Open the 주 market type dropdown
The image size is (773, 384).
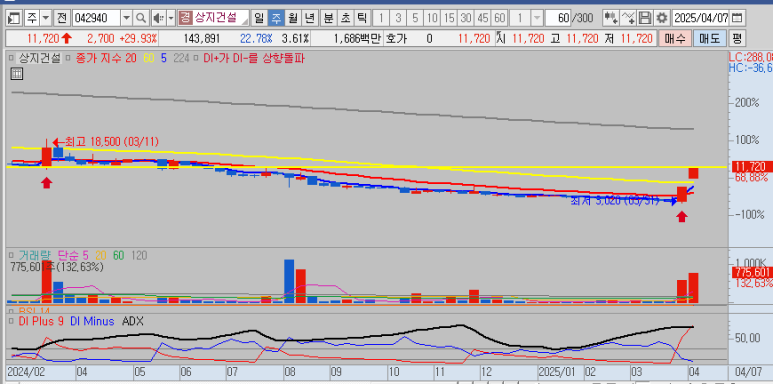pyautogui.click(x=46, y=18)
